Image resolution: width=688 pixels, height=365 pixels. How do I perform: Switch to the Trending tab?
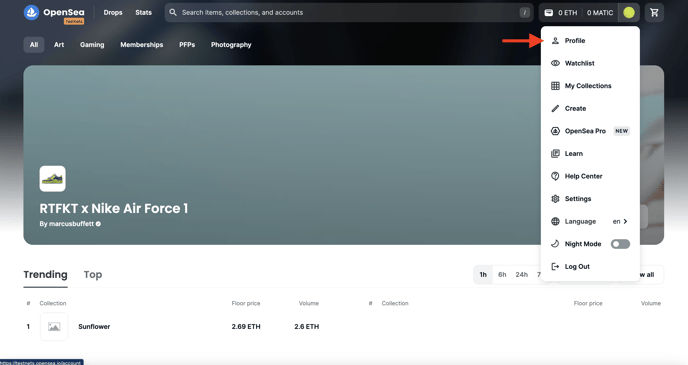click(45, 275)
